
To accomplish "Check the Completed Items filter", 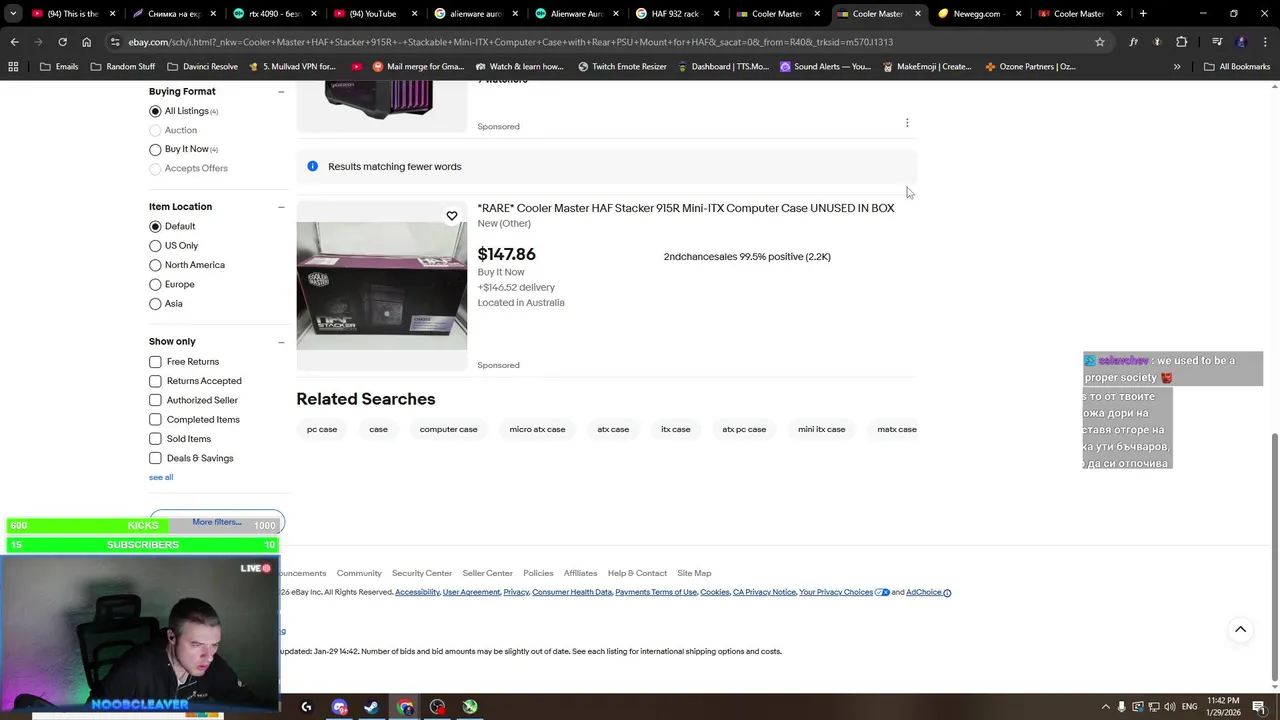I will click(x=155, y=420).
